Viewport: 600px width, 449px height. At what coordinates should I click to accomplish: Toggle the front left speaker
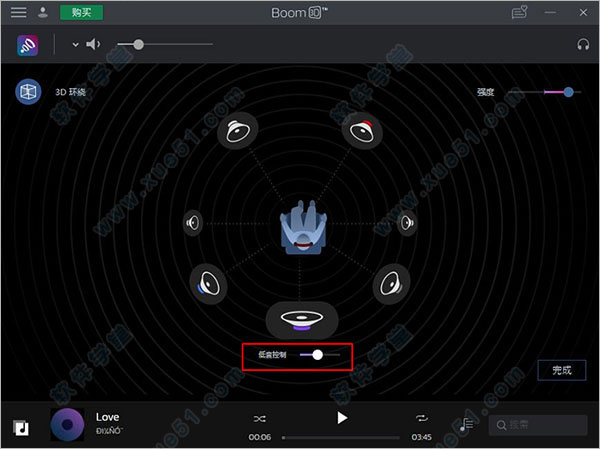(x=238, y=131)
